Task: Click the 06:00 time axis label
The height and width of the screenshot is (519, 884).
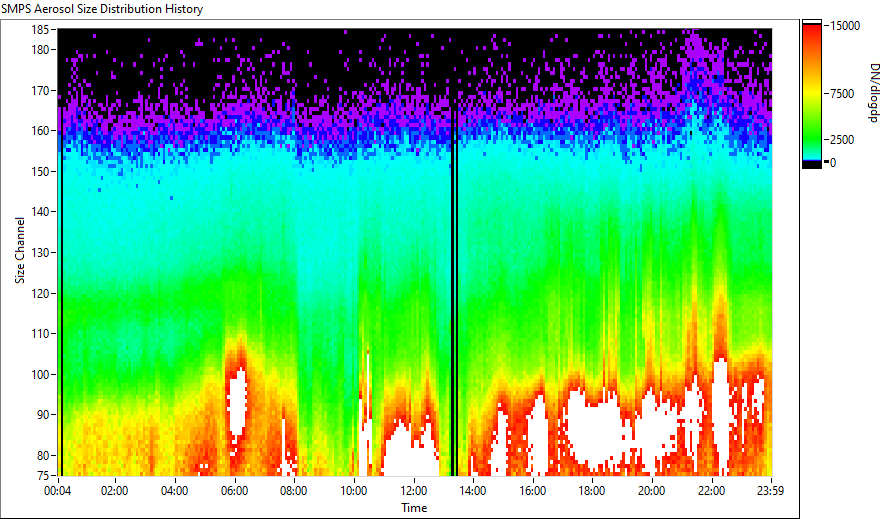Action: pyautogui.click(x=234, y=491)
